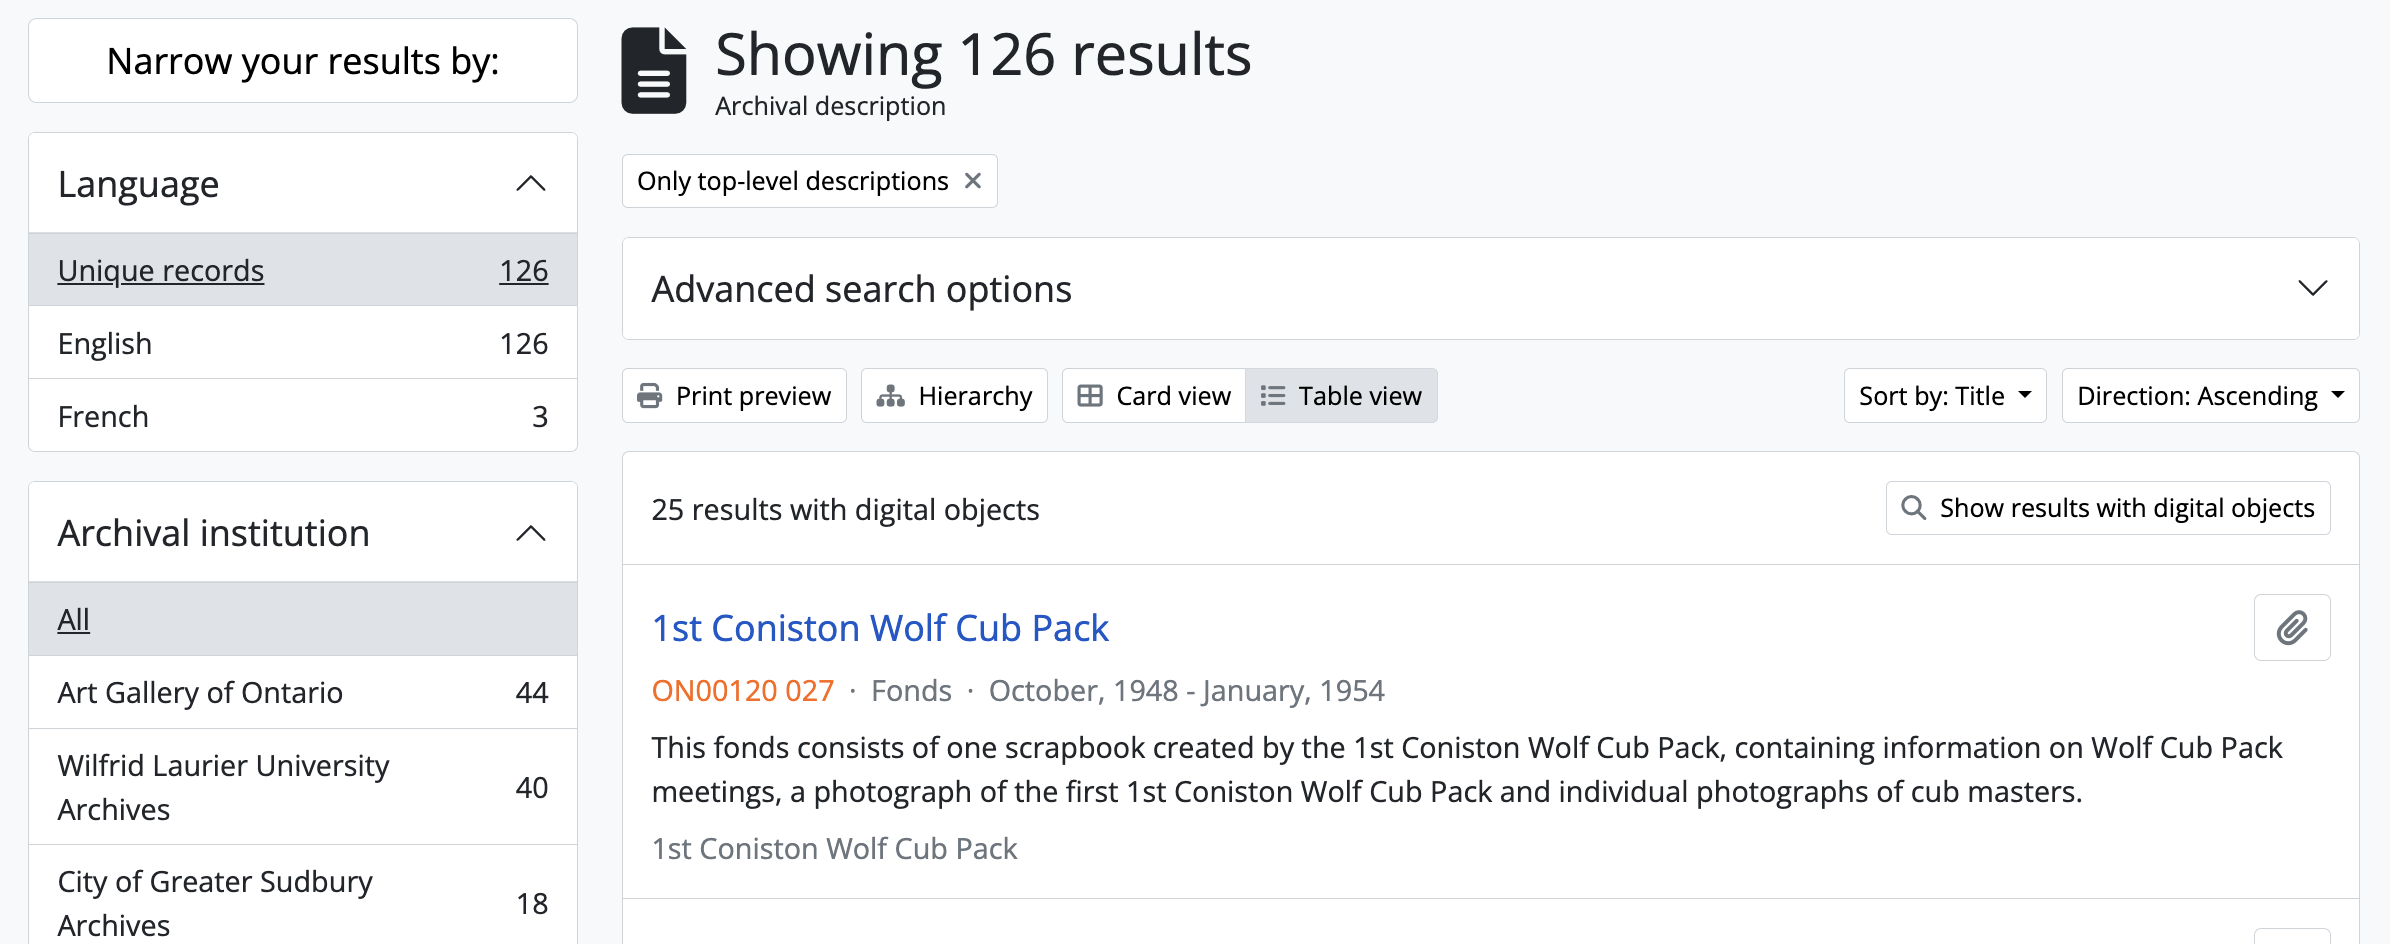This screenshot has height=944, width=2390.
Task: Click the Hierarchy tree icon
Action: point(890,396)
